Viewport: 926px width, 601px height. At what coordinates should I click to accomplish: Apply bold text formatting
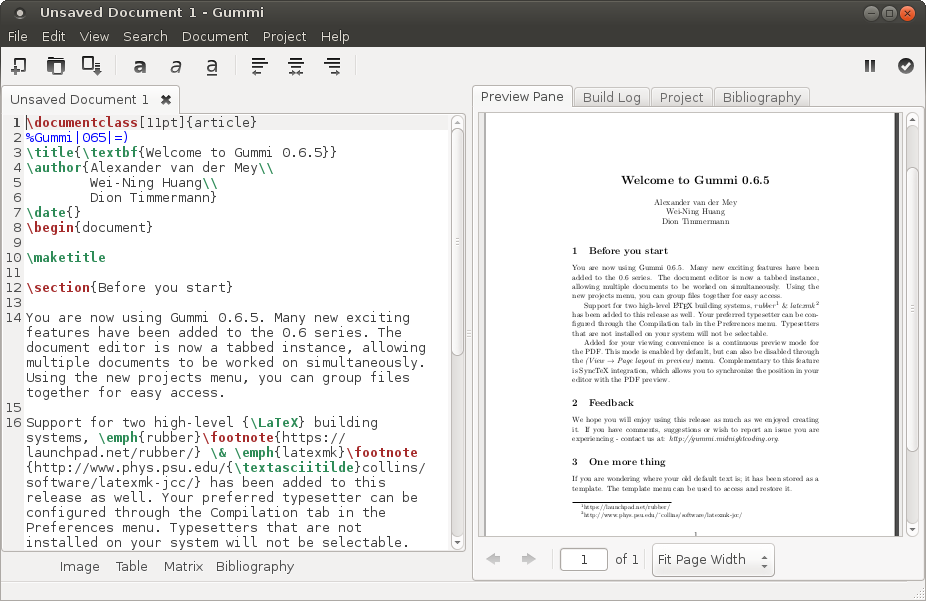139,66
